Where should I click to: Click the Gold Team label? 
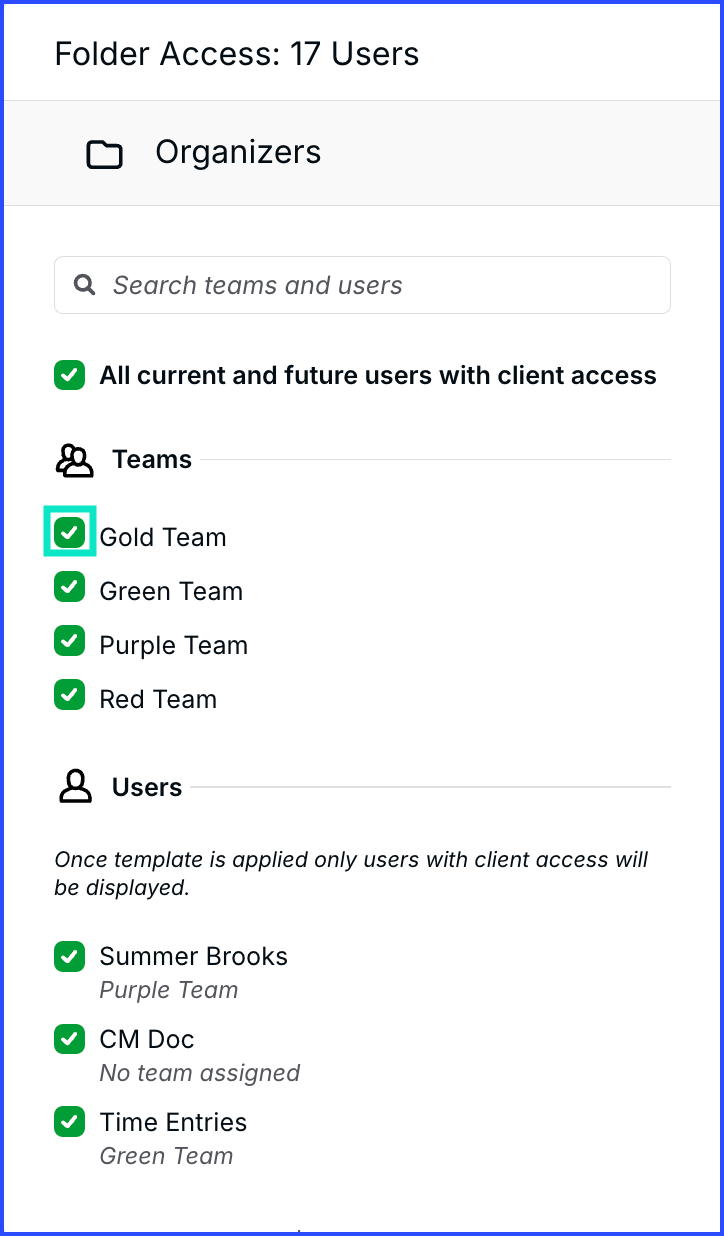click(163, 537)
